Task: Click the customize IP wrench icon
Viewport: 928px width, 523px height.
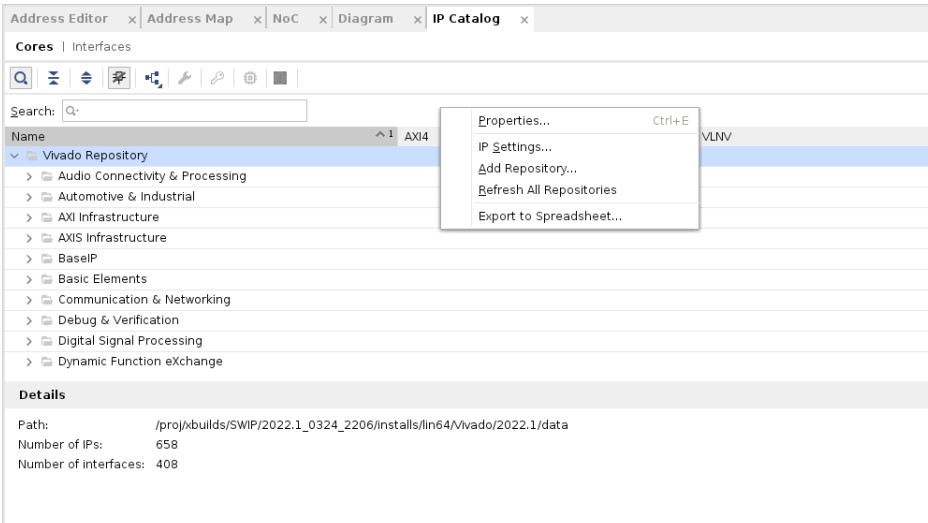Action: click(x=185, y=78)
